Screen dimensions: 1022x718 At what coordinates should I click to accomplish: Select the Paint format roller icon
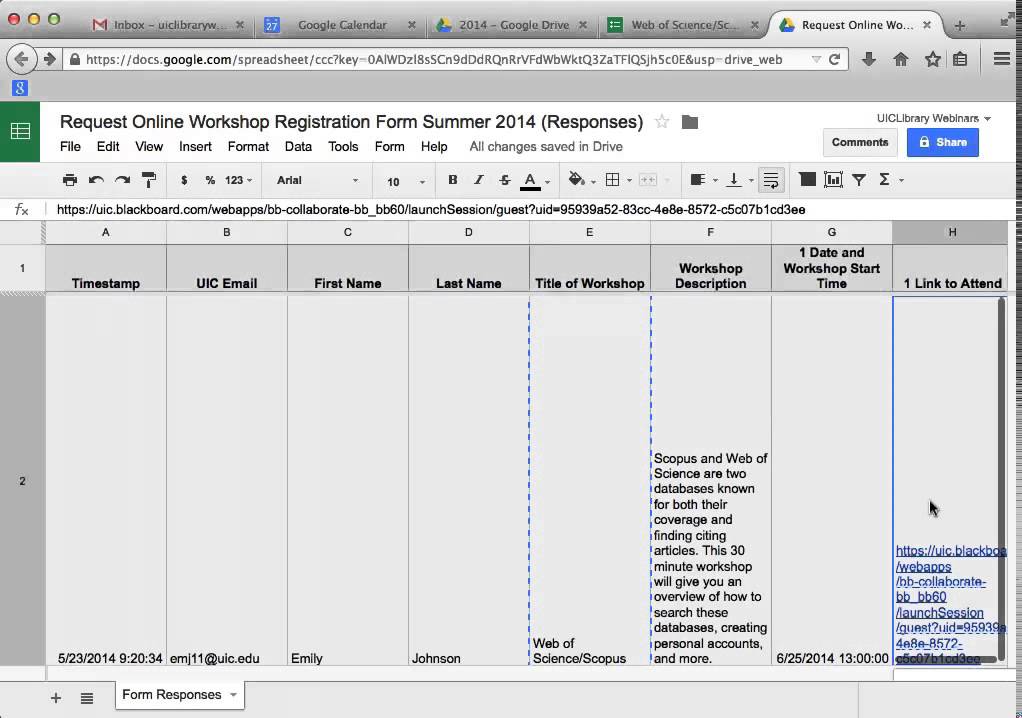[x=149, y=180]
